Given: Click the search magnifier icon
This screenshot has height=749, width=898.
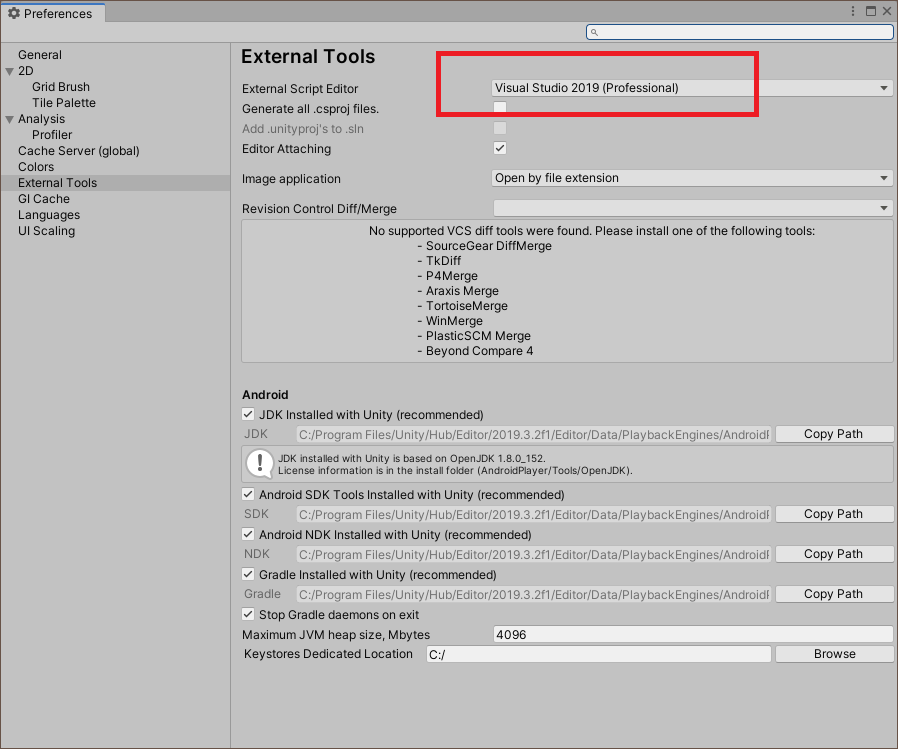Looking at the screenshot, I should pos(594,32).
